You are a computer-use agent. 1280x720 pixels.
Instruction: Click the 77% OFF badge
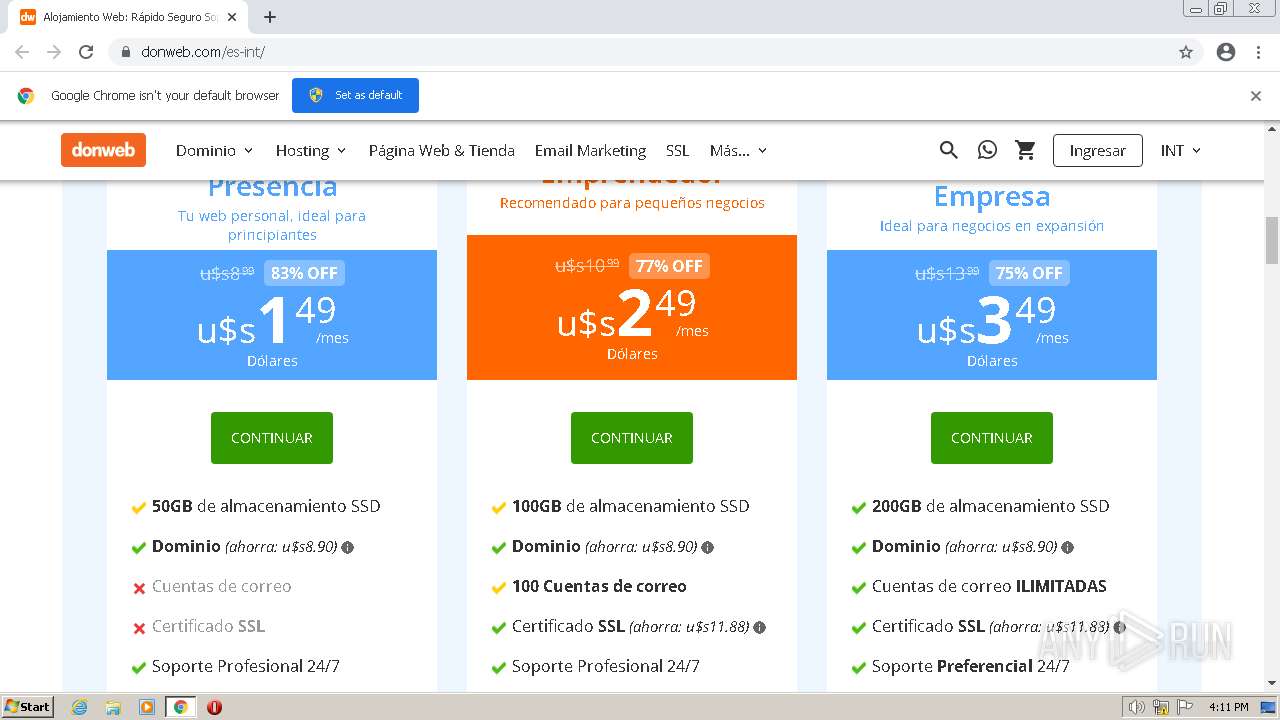pos(669,266)
